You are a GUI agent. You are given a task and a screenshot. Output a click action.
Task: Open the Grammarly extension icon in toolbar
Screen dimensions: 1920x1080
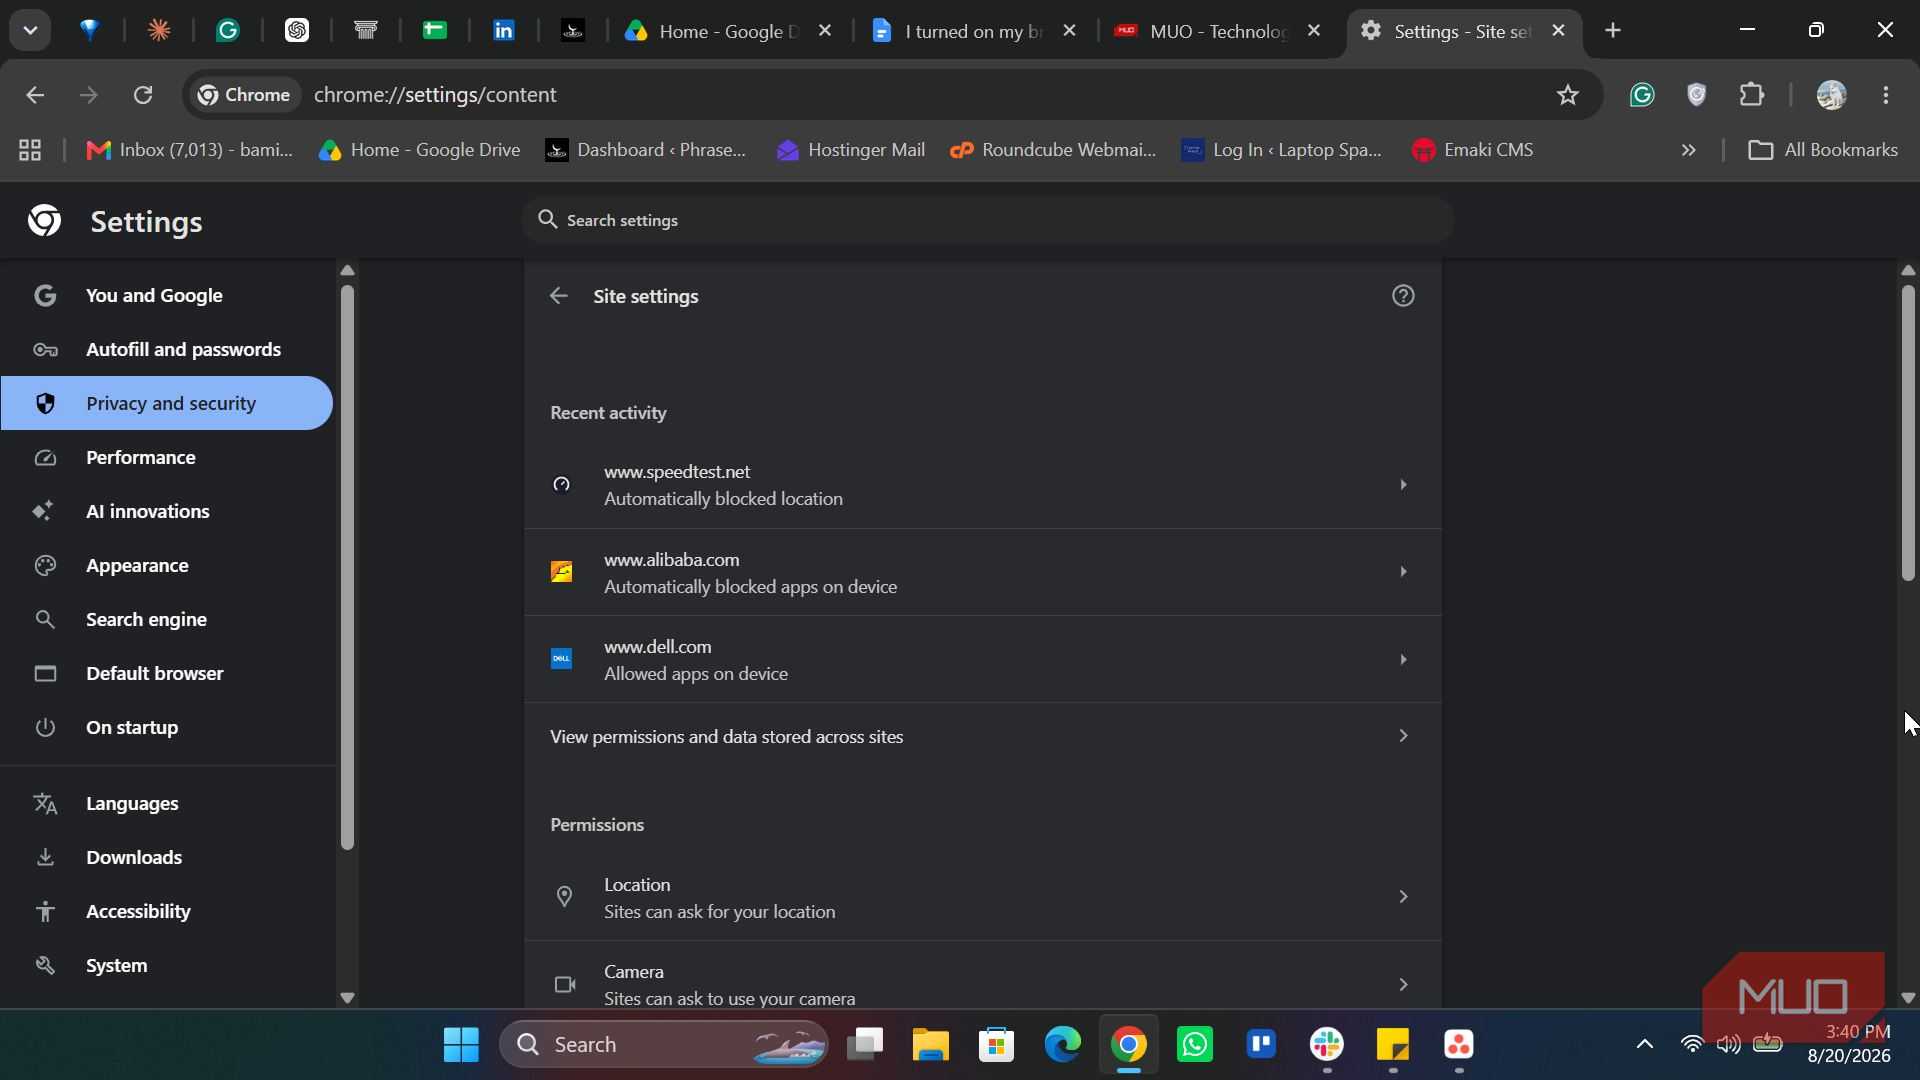1642,95
